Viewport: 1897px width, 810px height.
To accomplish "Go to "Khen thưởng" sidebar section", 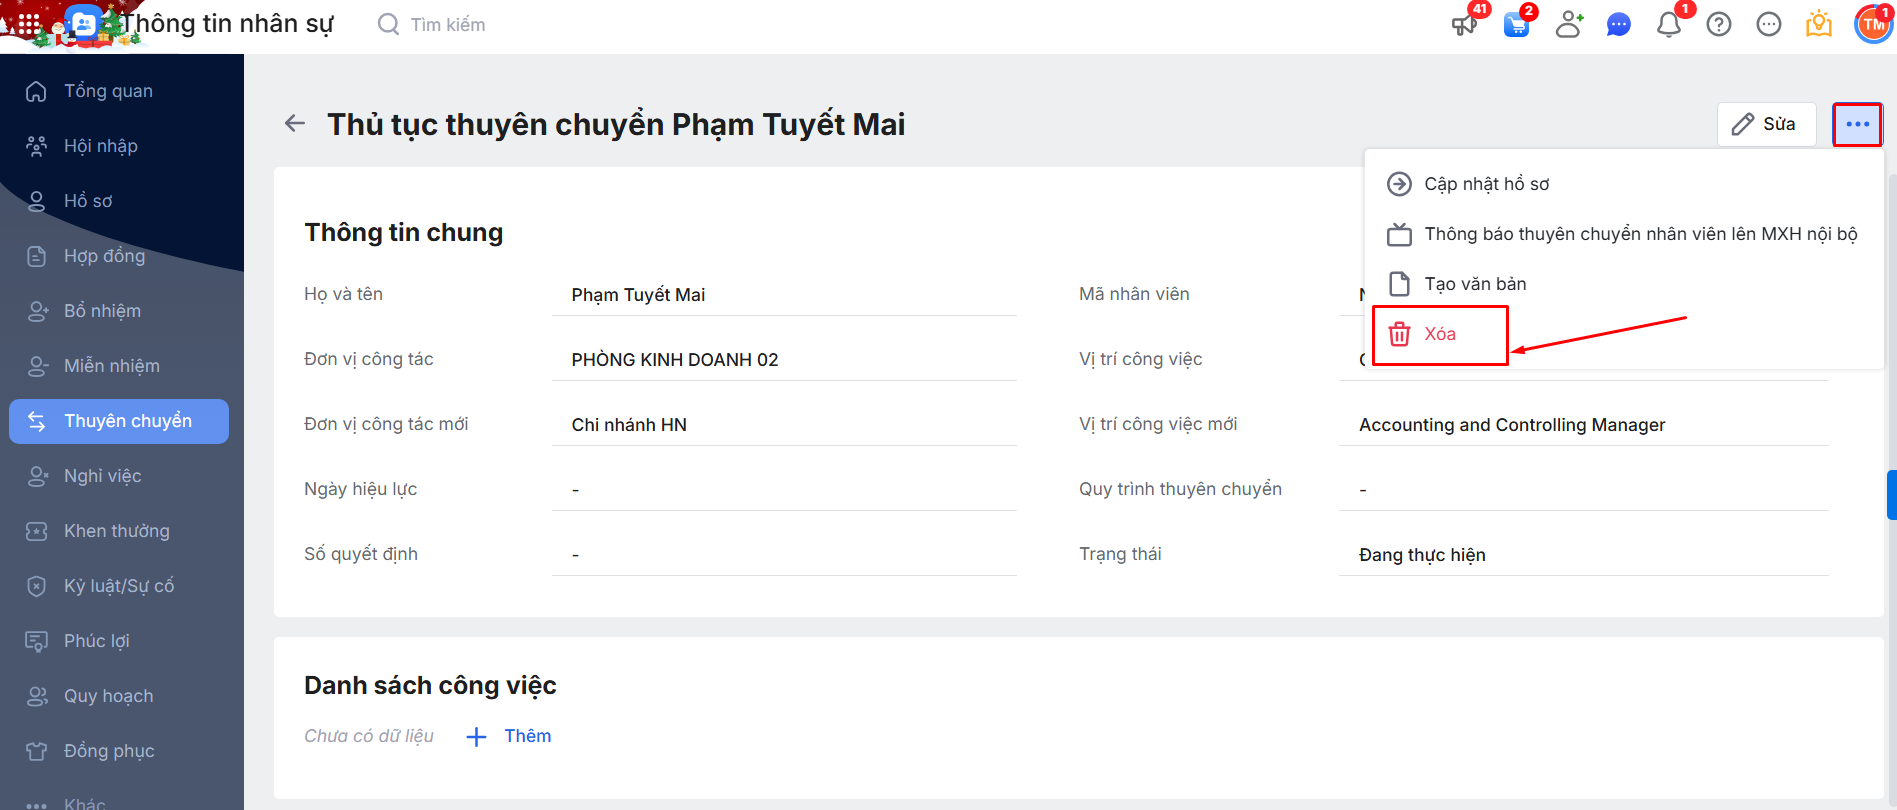I will [x=116, y=531].
